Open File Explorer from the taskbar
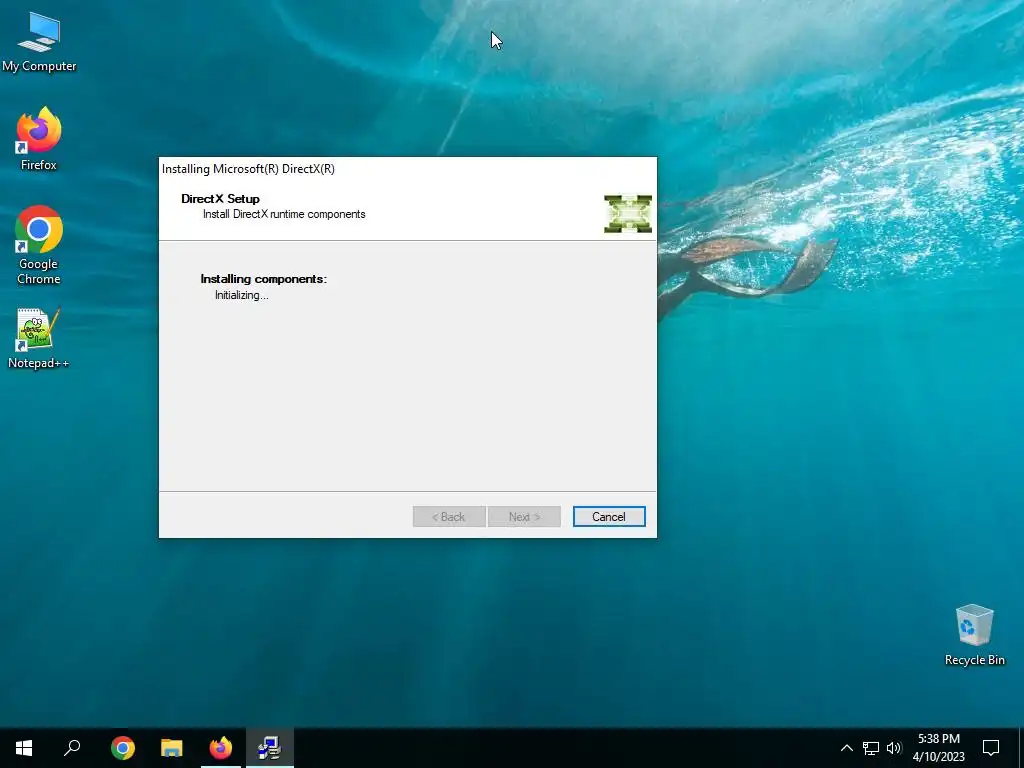 (172, 748)
